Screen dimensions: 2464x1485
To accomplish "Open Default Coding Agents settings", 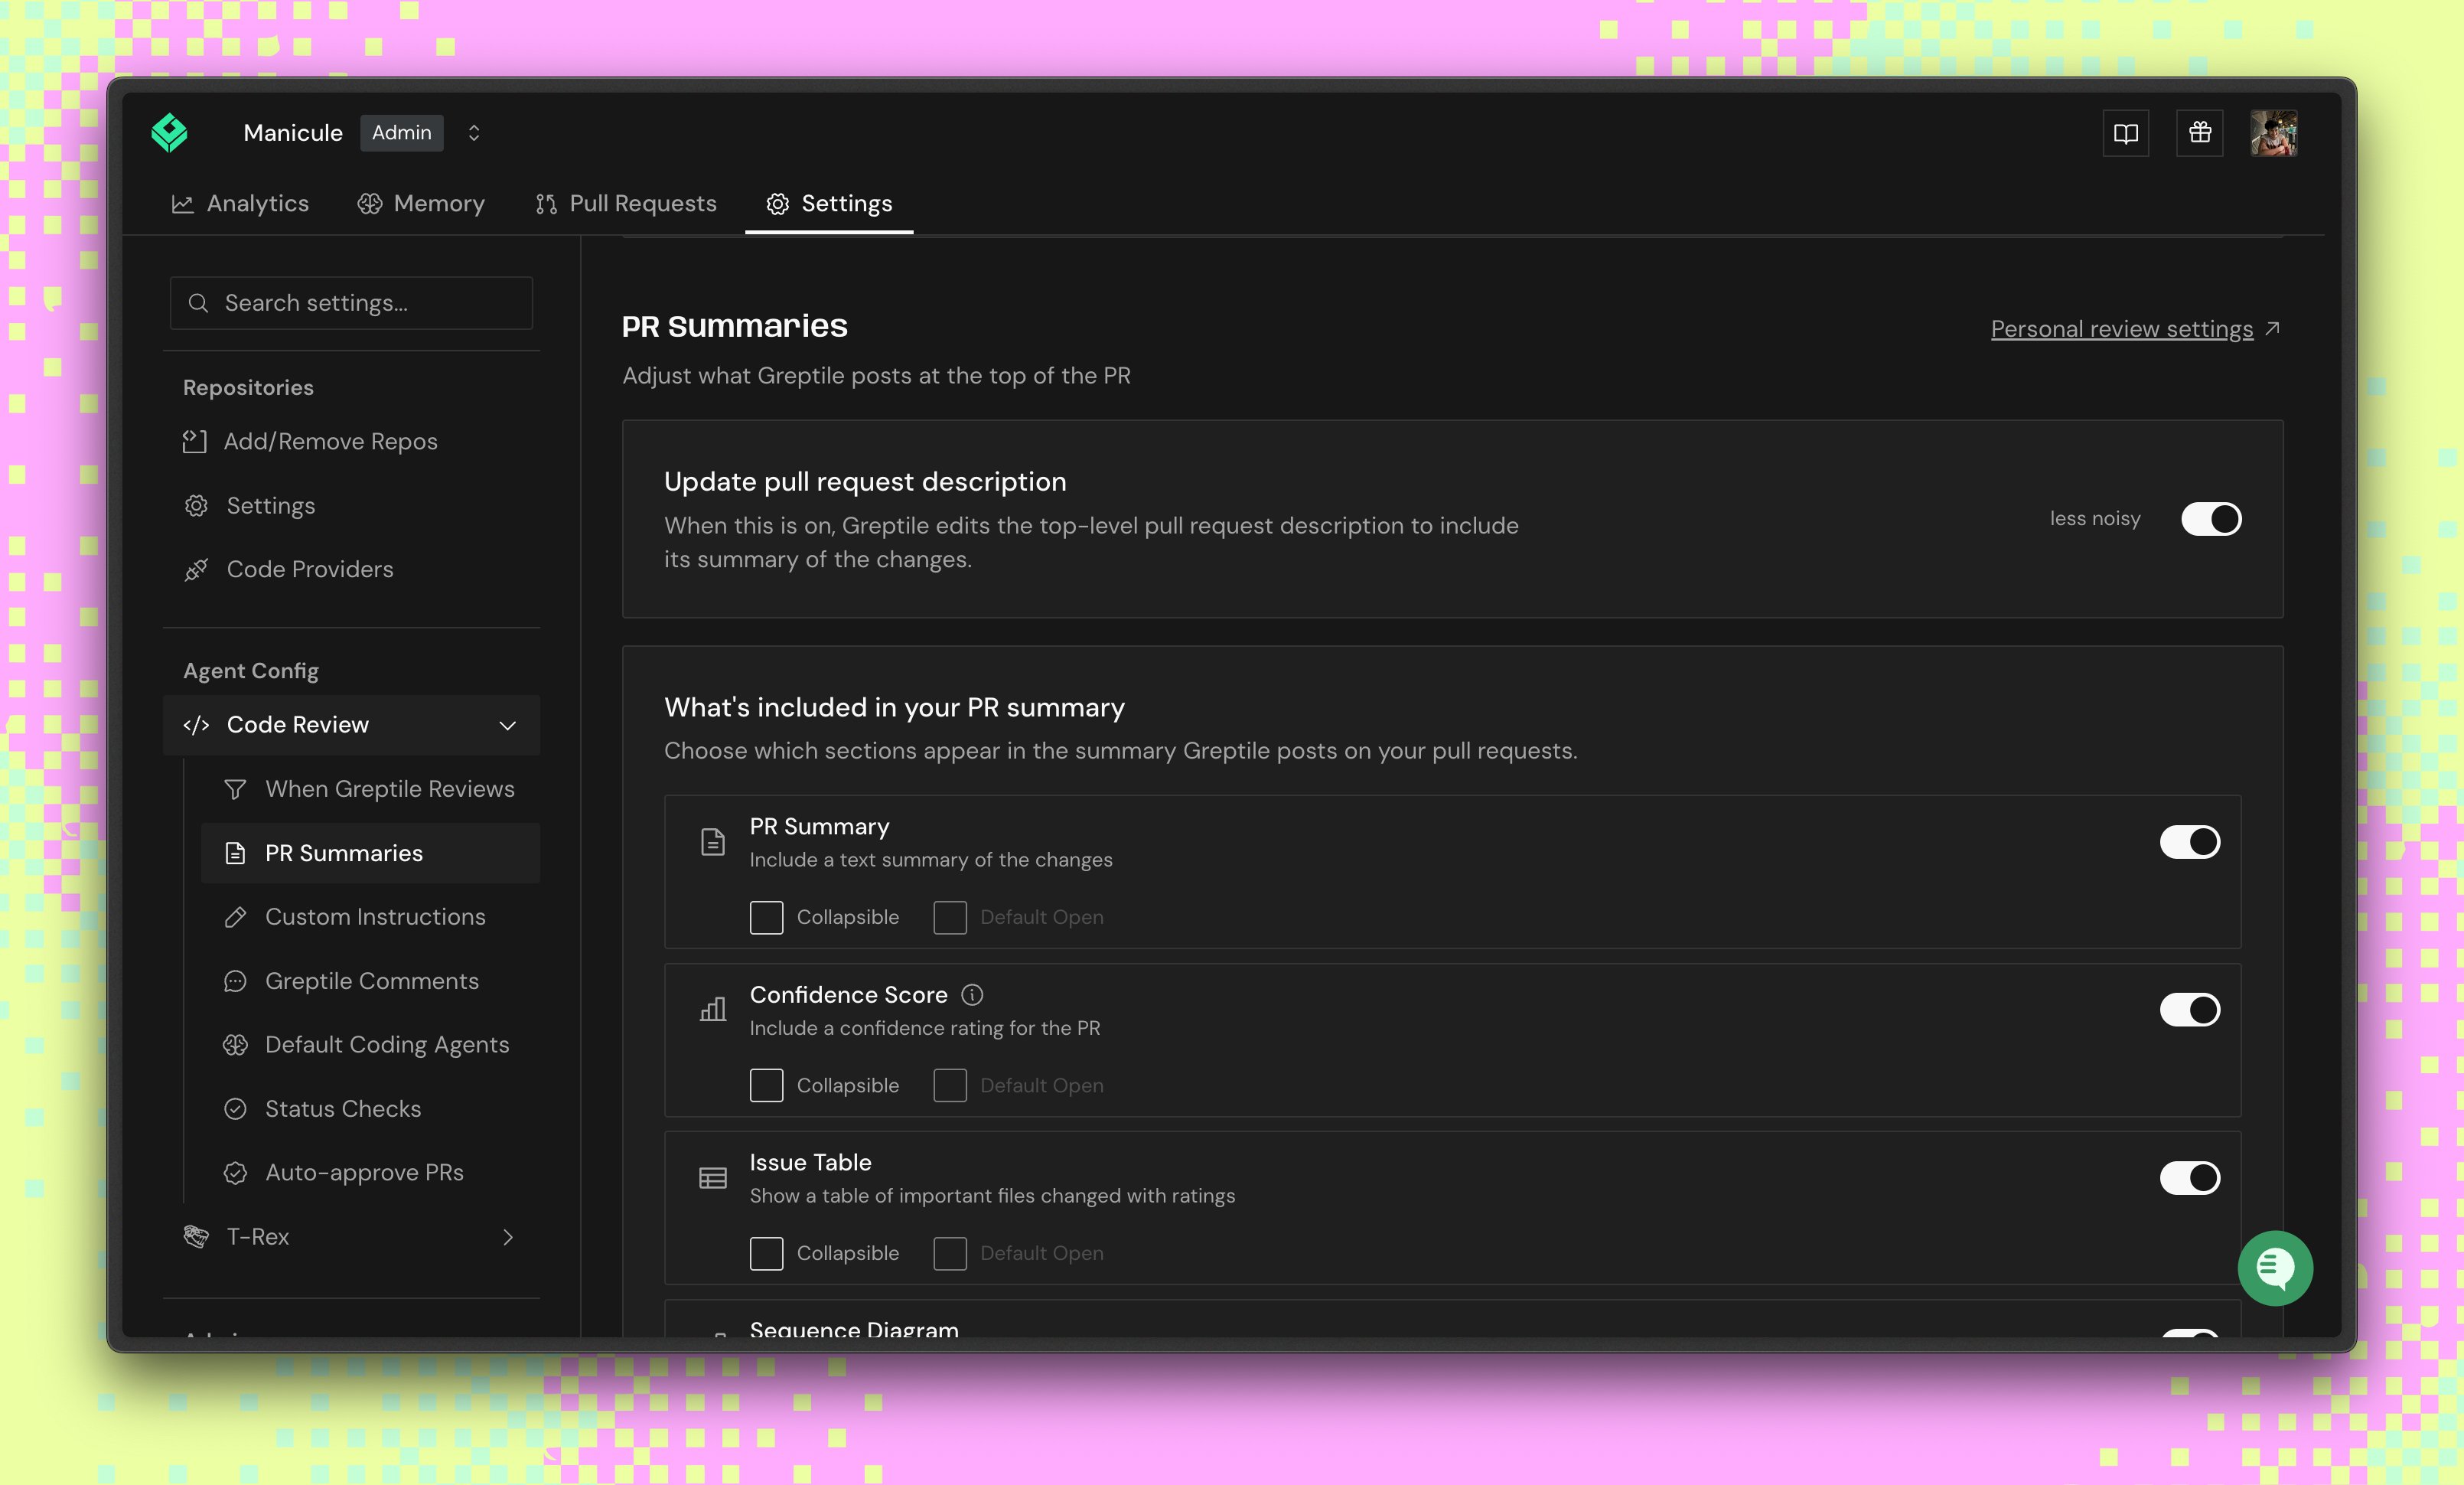I will [370, 1045].
